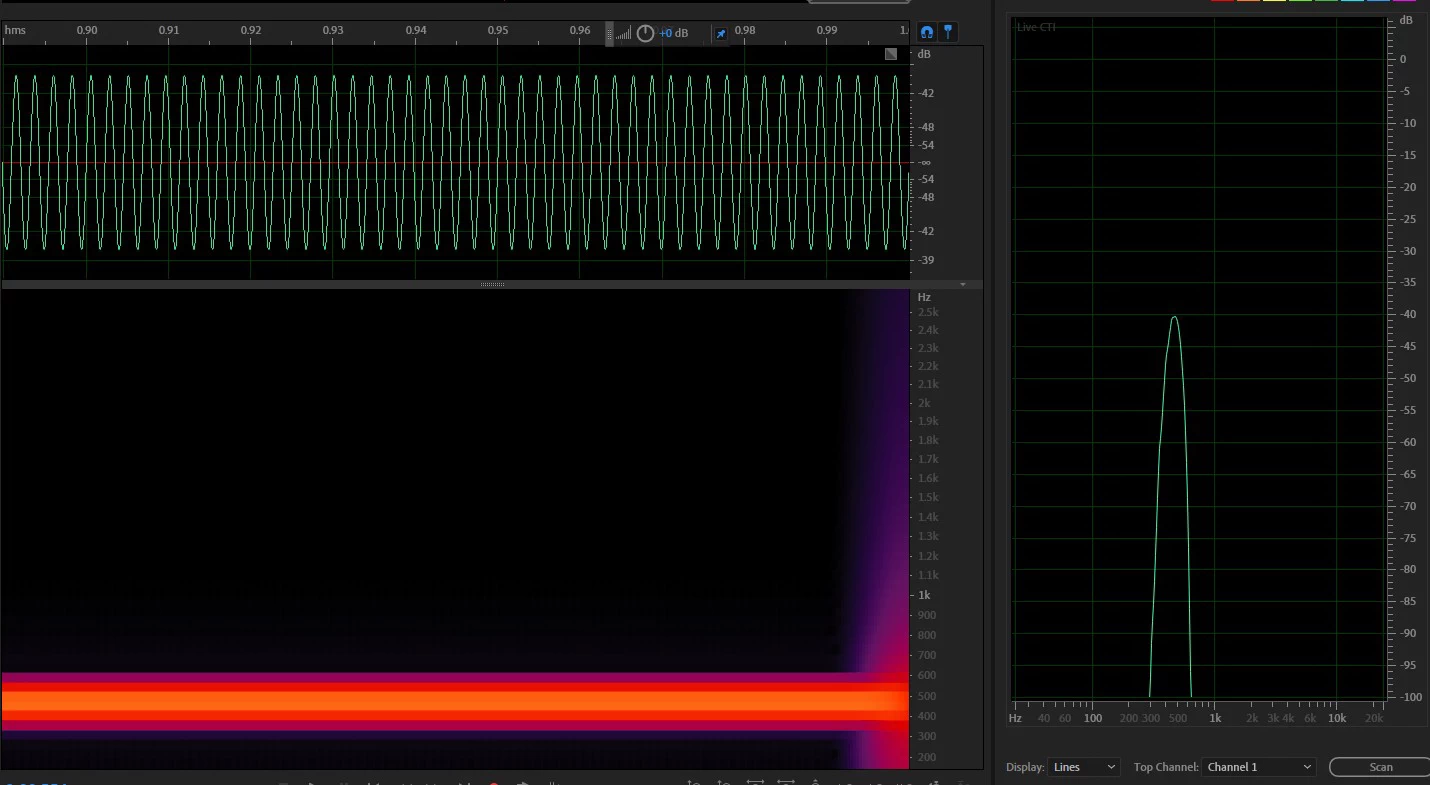Viewport: 1430px width, 785px height.
Task: Click the divider handle between waveform and spectrogram
Action: (x=492, y=285)
